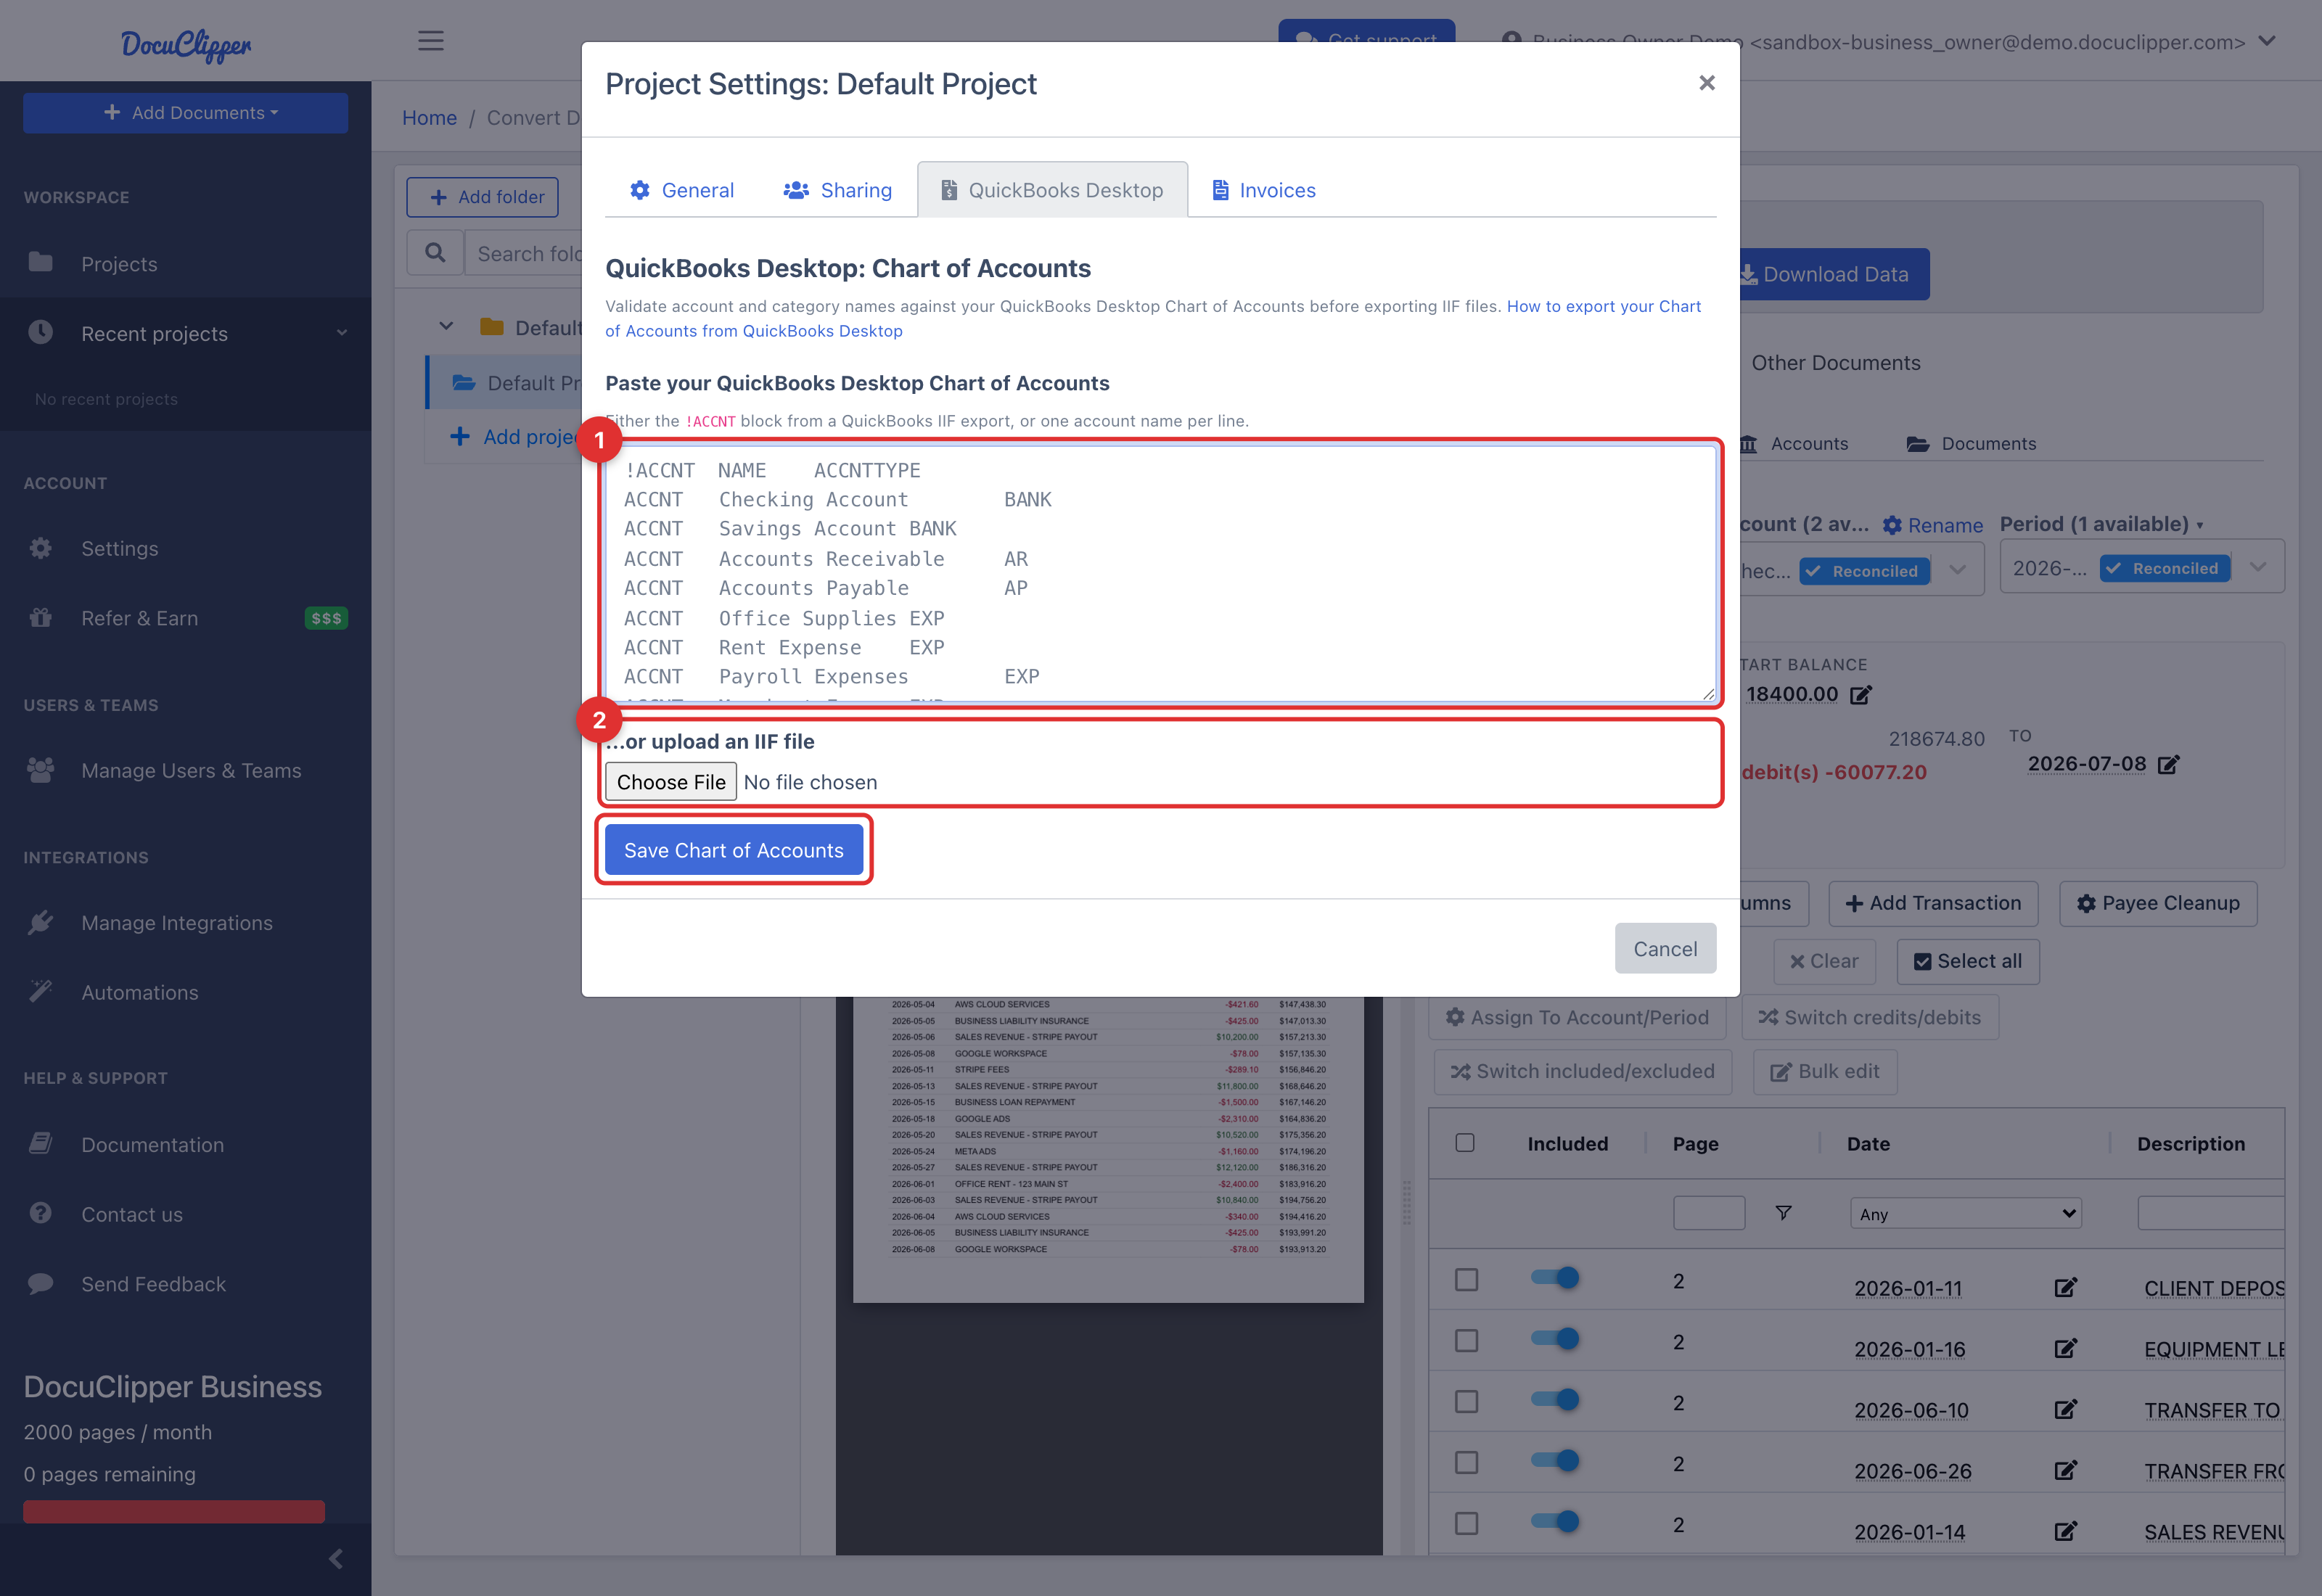Expand the Recent projects chevron

point(342,333)
